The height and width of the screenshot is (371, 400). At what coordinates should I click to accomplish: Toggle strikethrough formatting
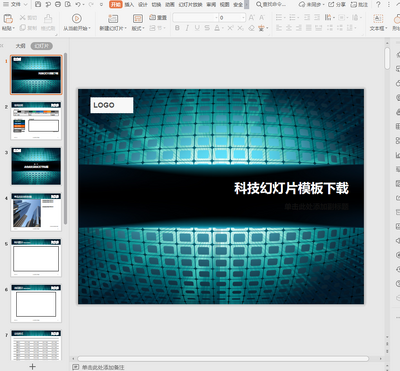click(x=207, y=28)
